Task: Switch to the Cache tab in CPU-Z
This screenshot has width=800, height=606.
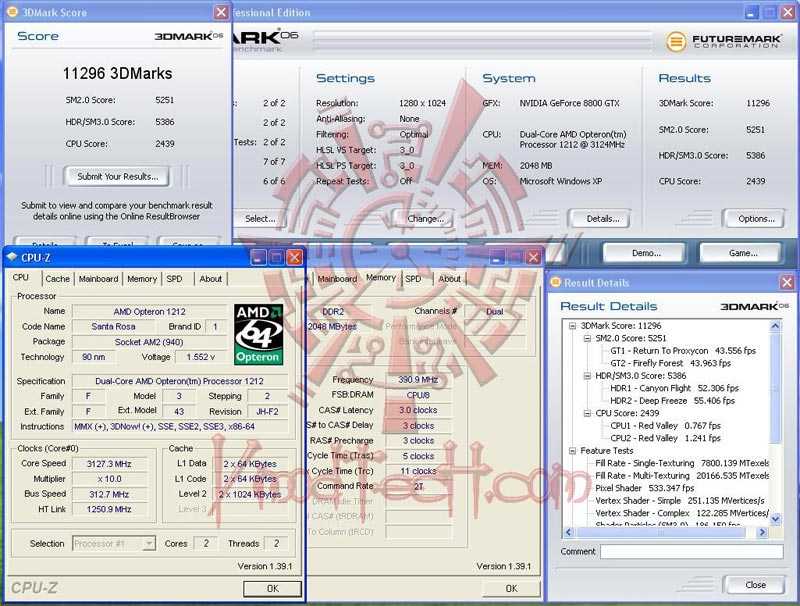Action: click(x=57, y=279)
